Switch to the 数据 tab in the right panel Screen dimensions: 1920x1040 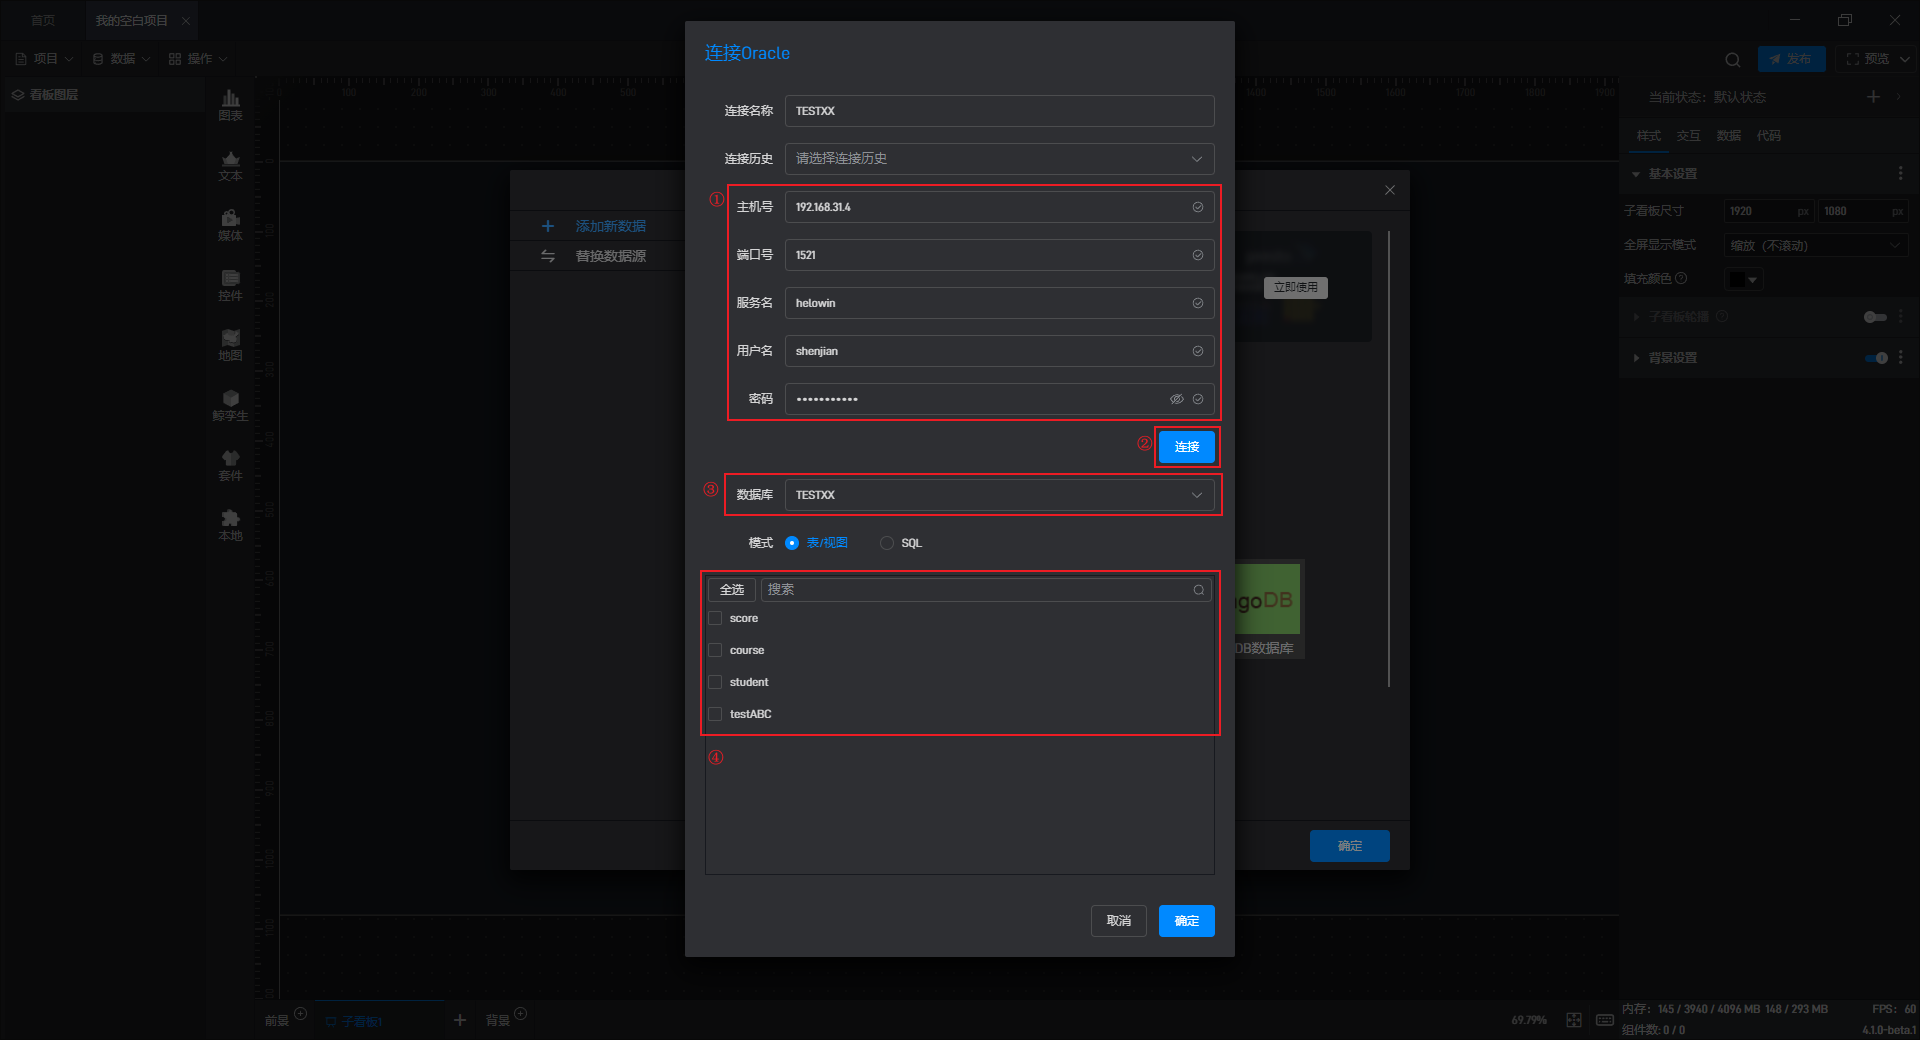[x=1729, y=136]
